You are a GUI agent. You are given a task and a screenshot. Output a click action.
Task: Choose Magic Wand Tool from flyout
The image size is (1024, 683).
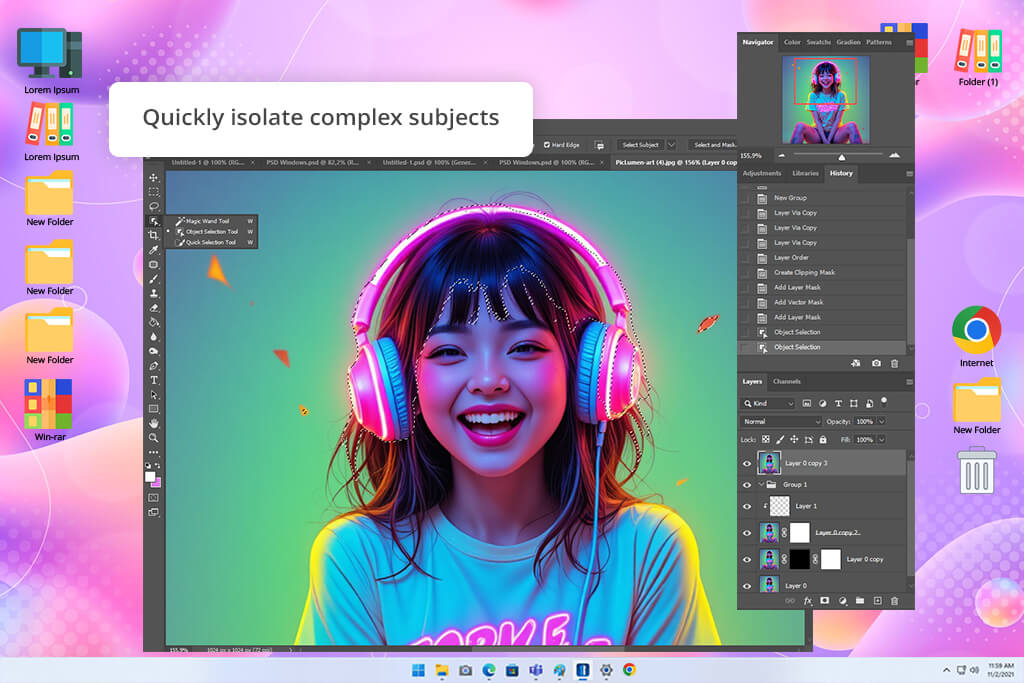[x=207, y=221]
